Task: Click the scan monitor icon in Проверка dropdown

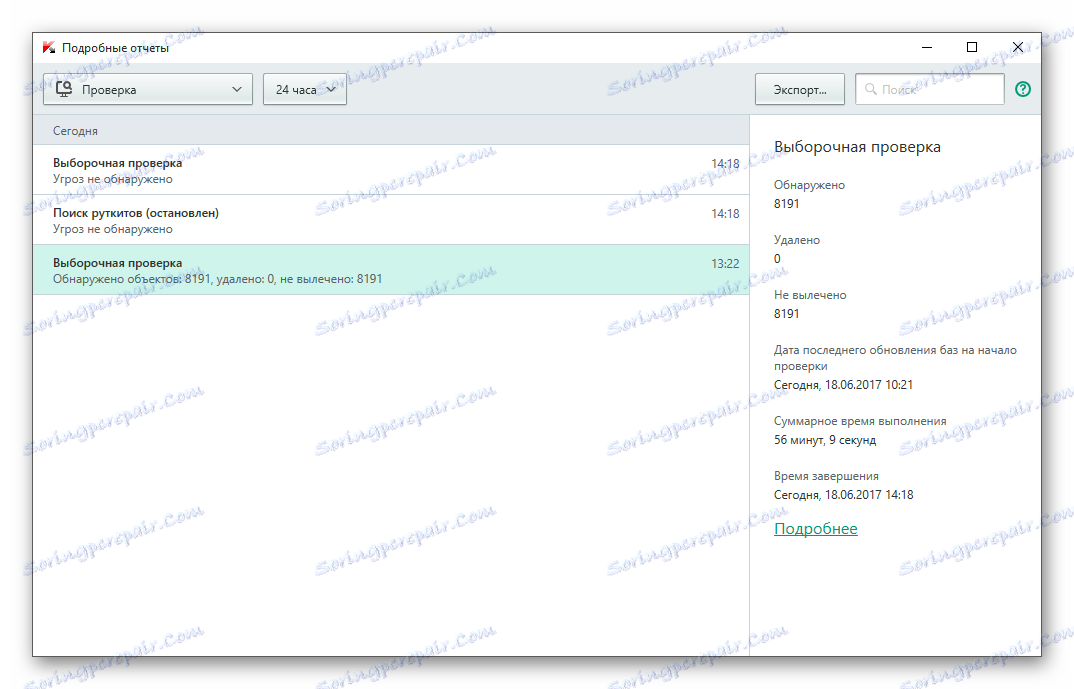Action: point(64,89)
